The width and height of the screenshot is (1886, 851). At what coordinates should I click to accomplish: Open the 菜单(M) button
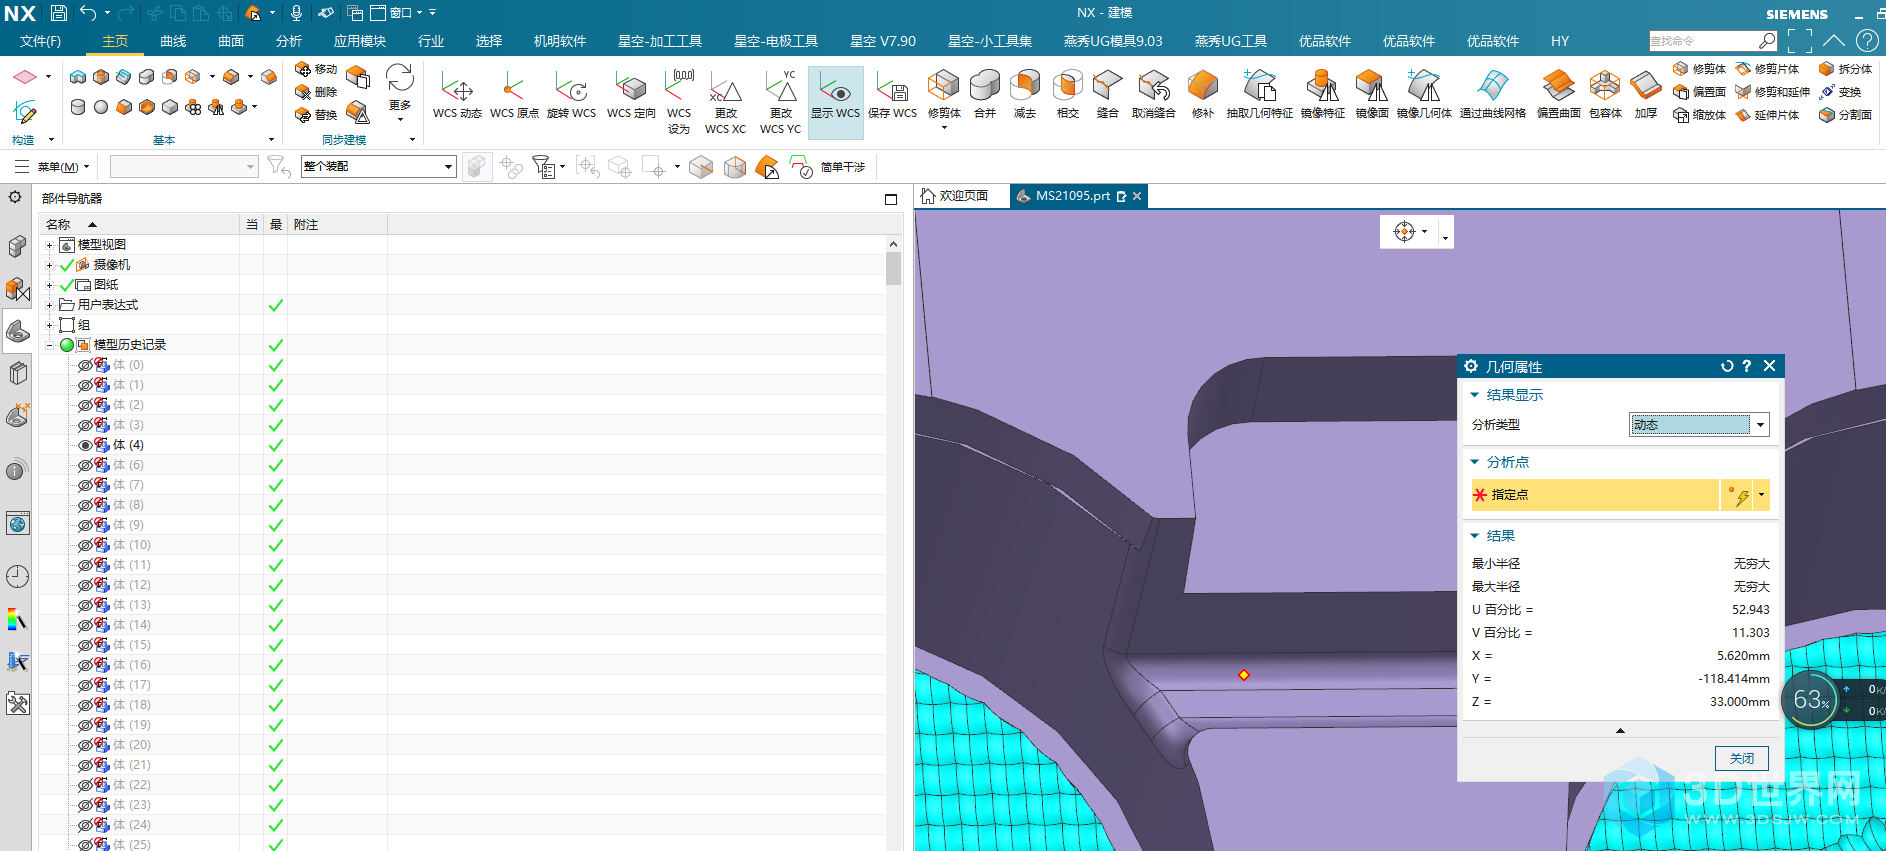52,167
